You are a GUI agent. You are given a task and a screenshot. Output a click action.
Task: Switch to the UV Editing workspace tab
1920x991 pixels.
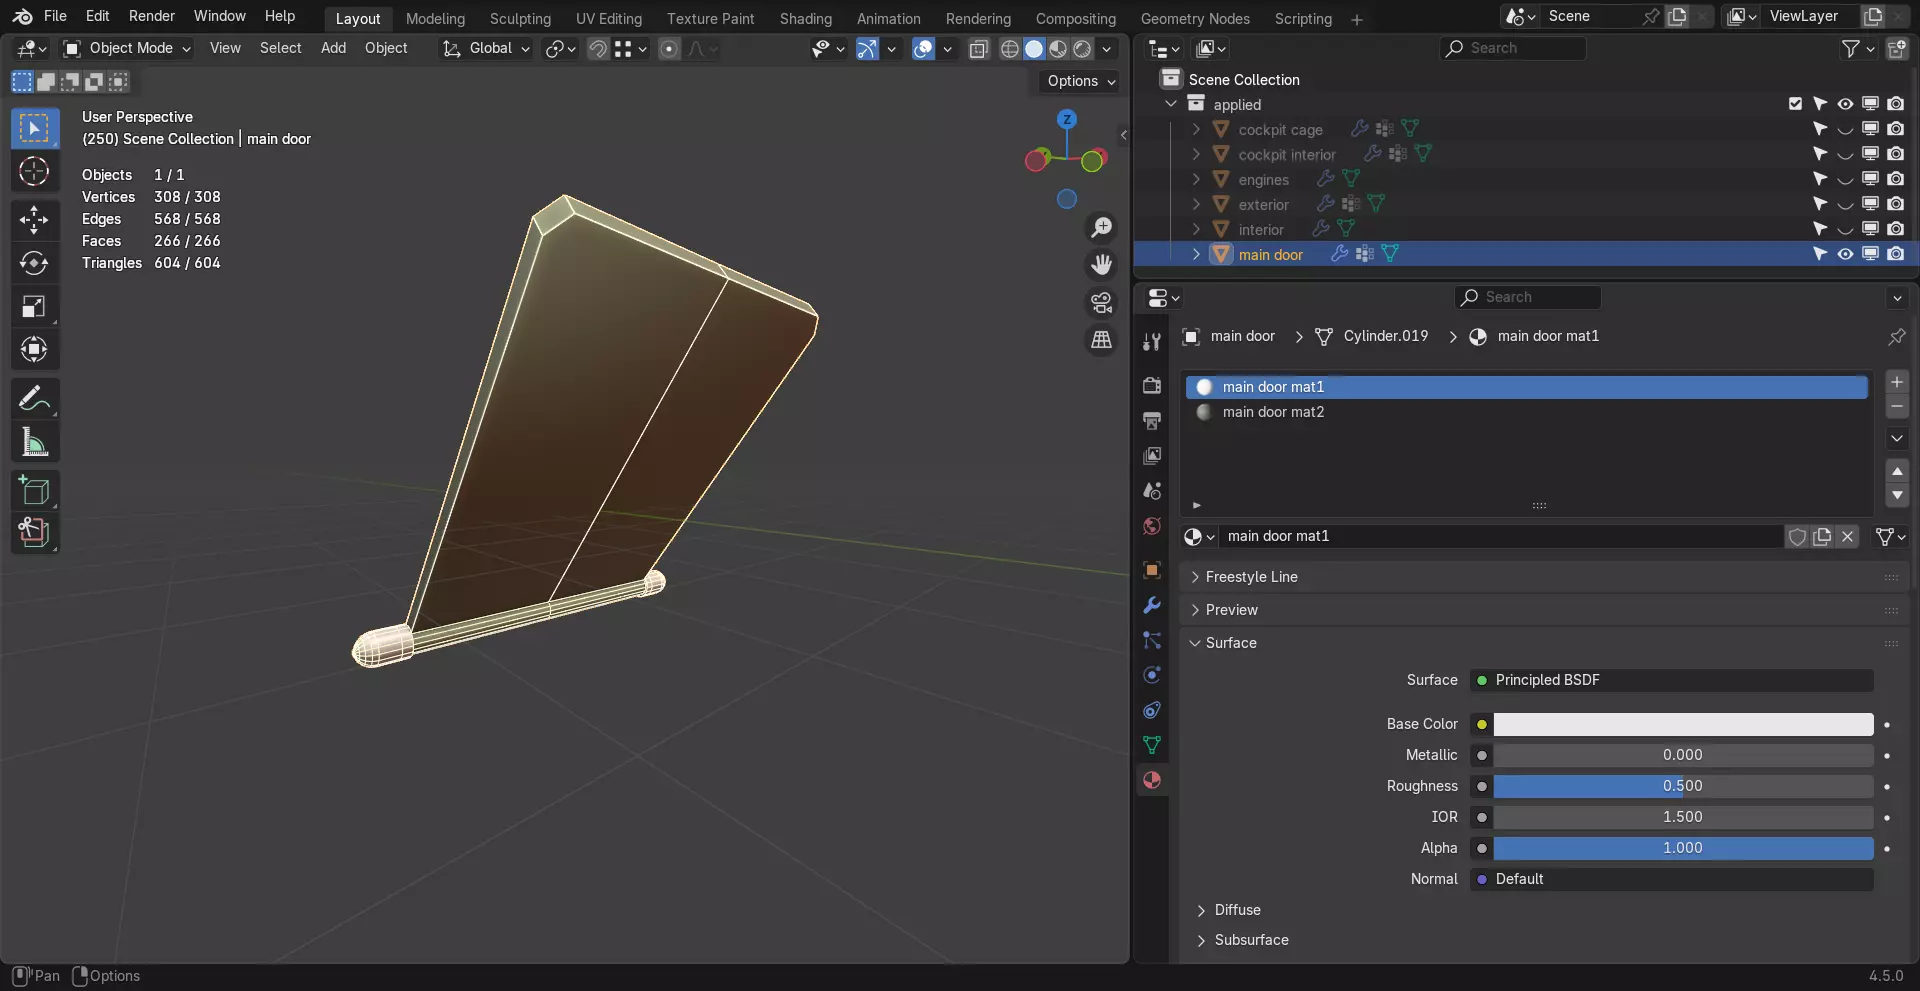point(609,19)
